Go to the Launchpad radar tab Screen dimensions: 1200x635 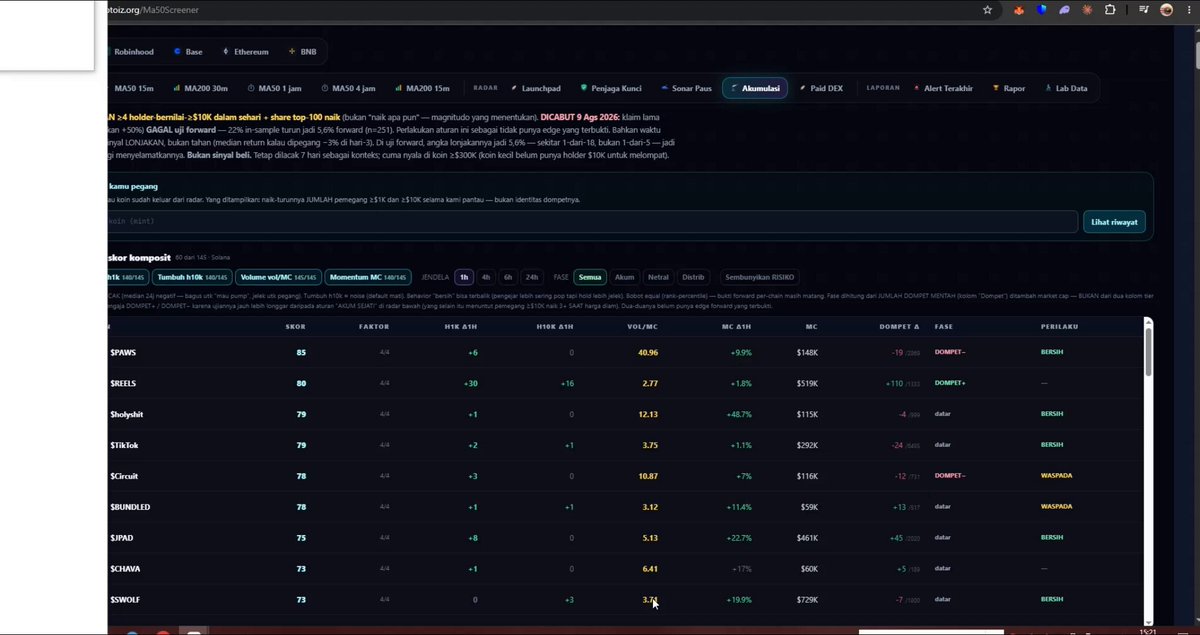[535, 88]
